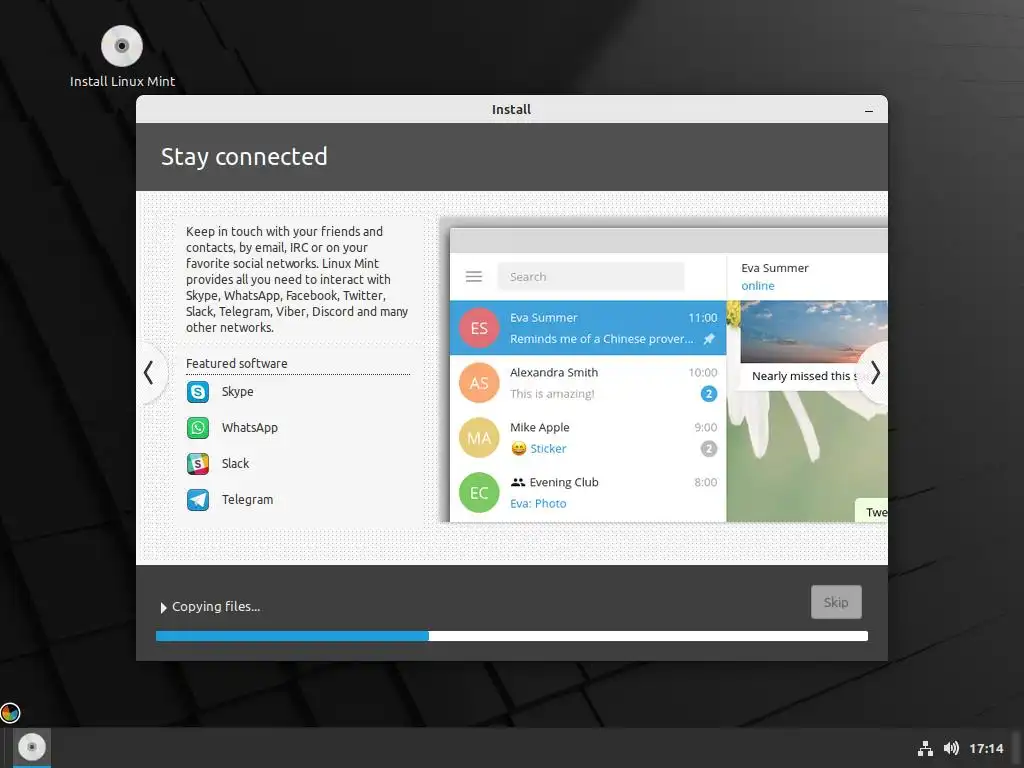
Task: Click the network icon in the system tray
Action: pyautogui.click(x=925, y=748)
